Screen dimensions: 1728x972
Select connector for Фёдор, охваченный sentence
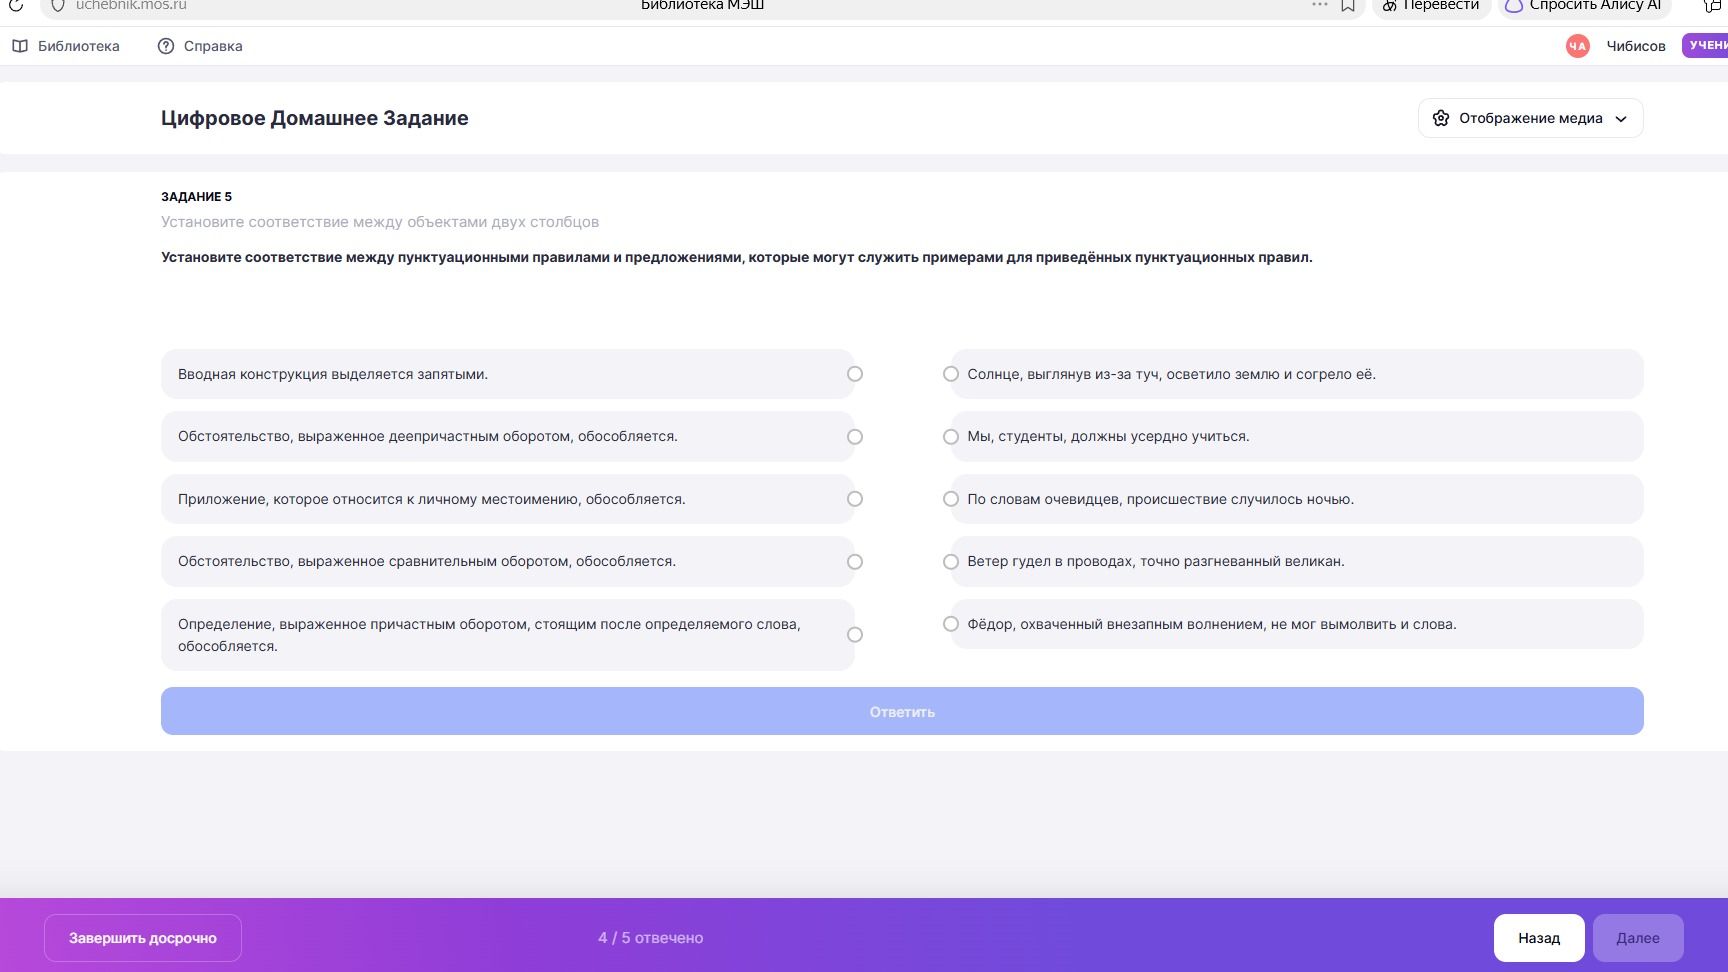click(x=951, y=624)
